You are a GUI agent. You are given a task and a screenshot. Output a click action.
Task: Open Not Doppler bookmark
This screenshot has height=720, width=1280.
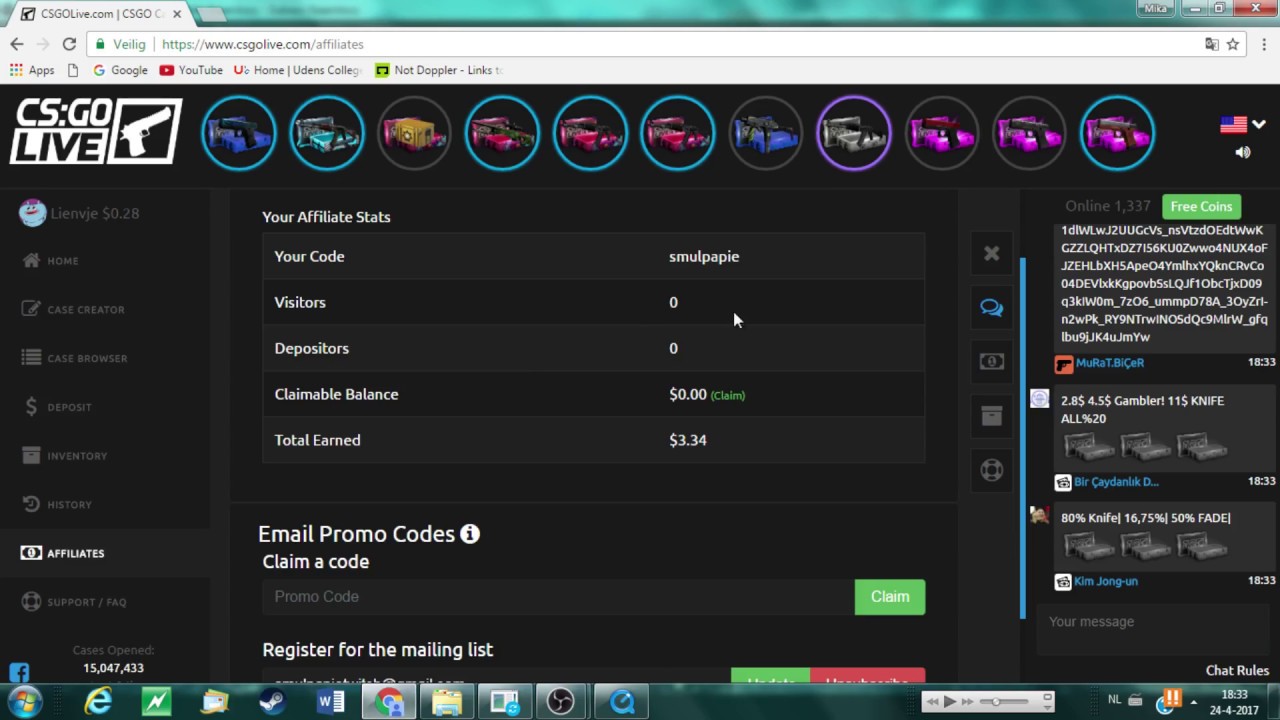(x=438, y=70)
